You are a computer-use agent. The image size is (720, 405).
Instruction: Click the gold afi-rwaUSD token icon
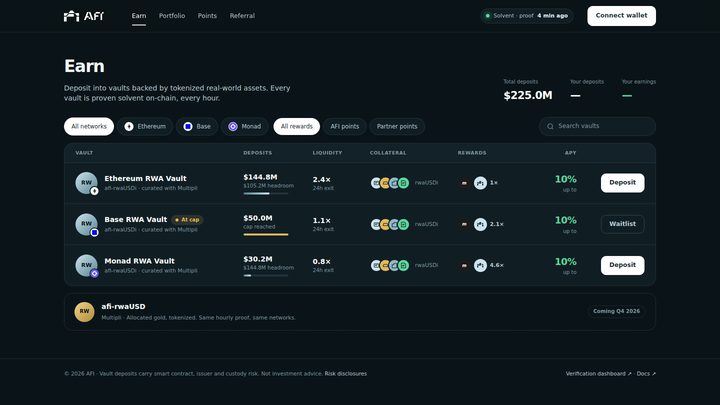pos(84,311)
